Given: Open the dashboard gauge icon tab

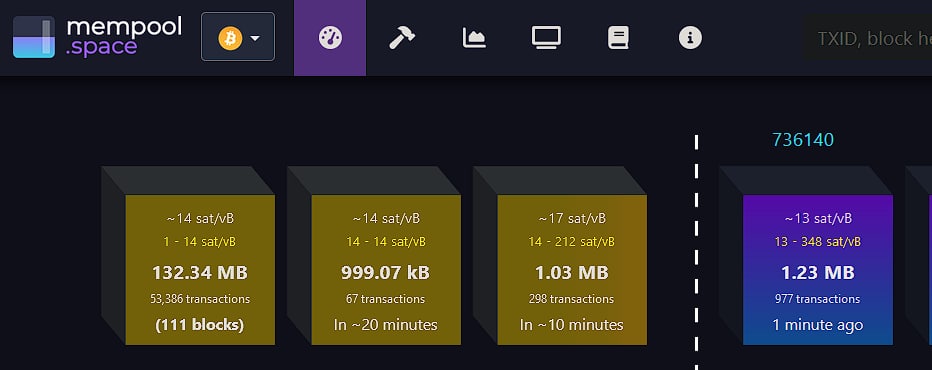Looking at the screenshot, I should [330, 38].
